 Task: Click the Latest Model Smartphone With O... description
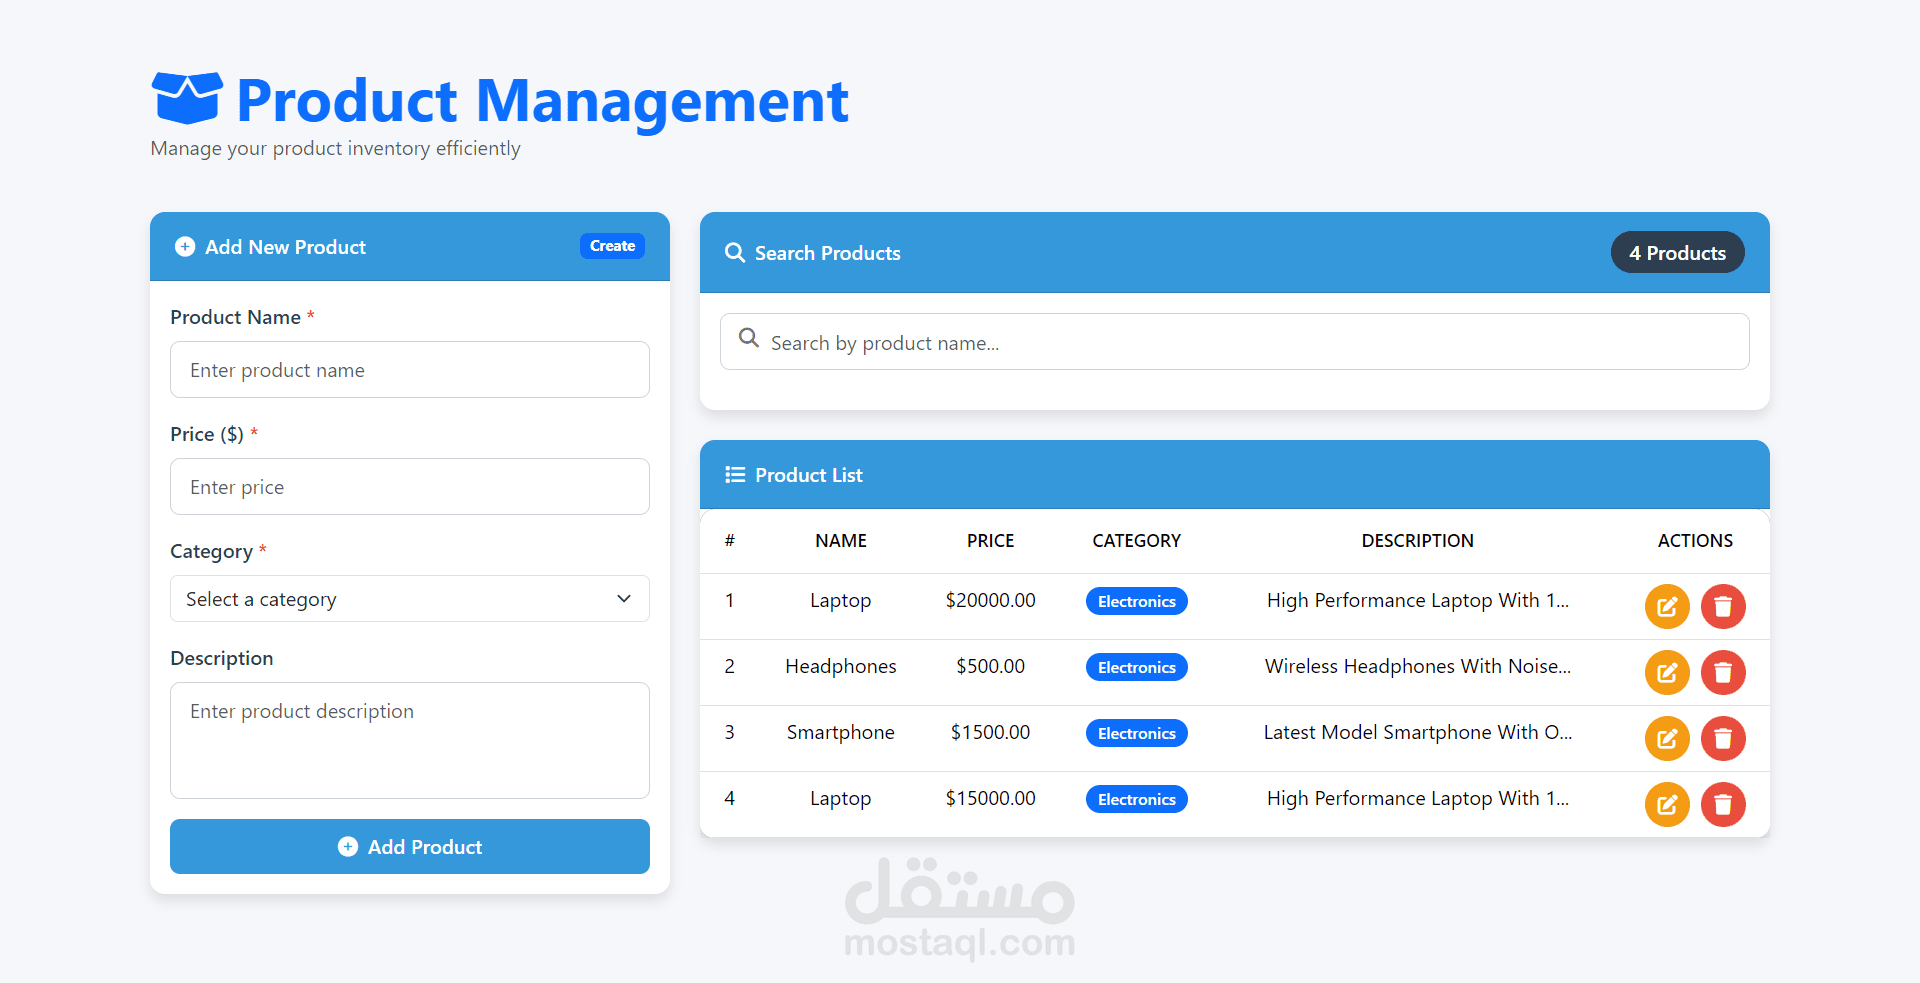point(1418,732)
